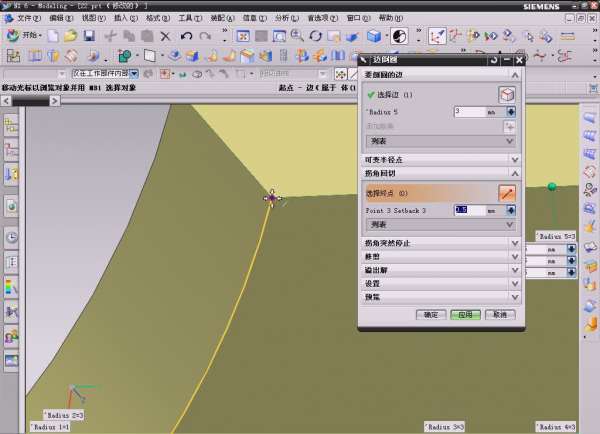Screen dimensions: 600x434
Task: Click the 确定 button
Action: click(x=431, y=314)
